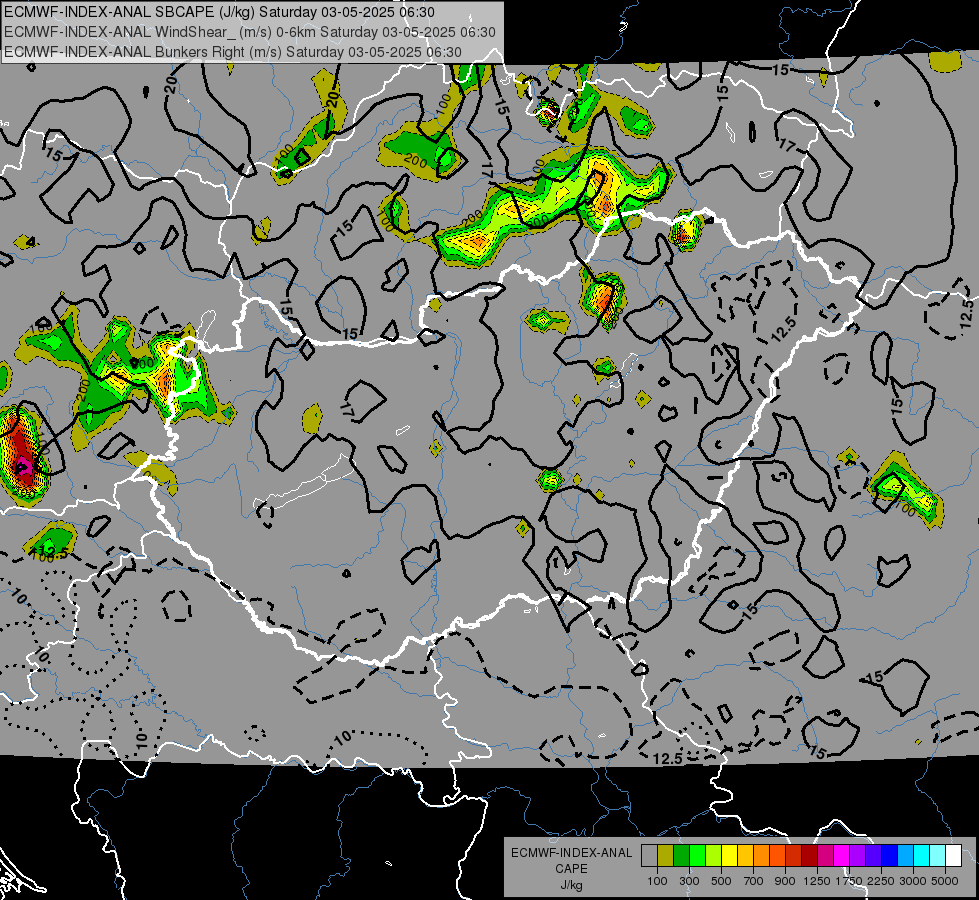Pick the pink-magenta swatch after 1250

point(825,856)
